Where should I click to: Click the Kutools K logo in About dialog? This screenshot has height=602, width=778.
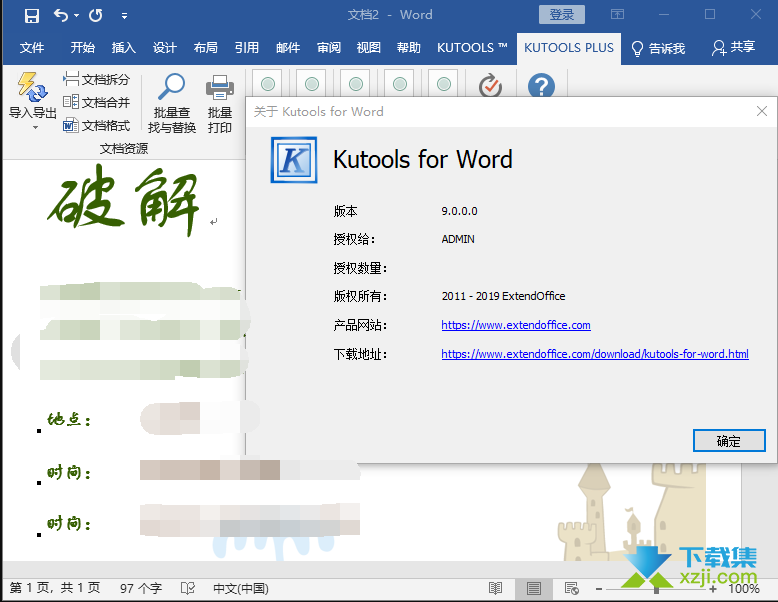(294, 160)
